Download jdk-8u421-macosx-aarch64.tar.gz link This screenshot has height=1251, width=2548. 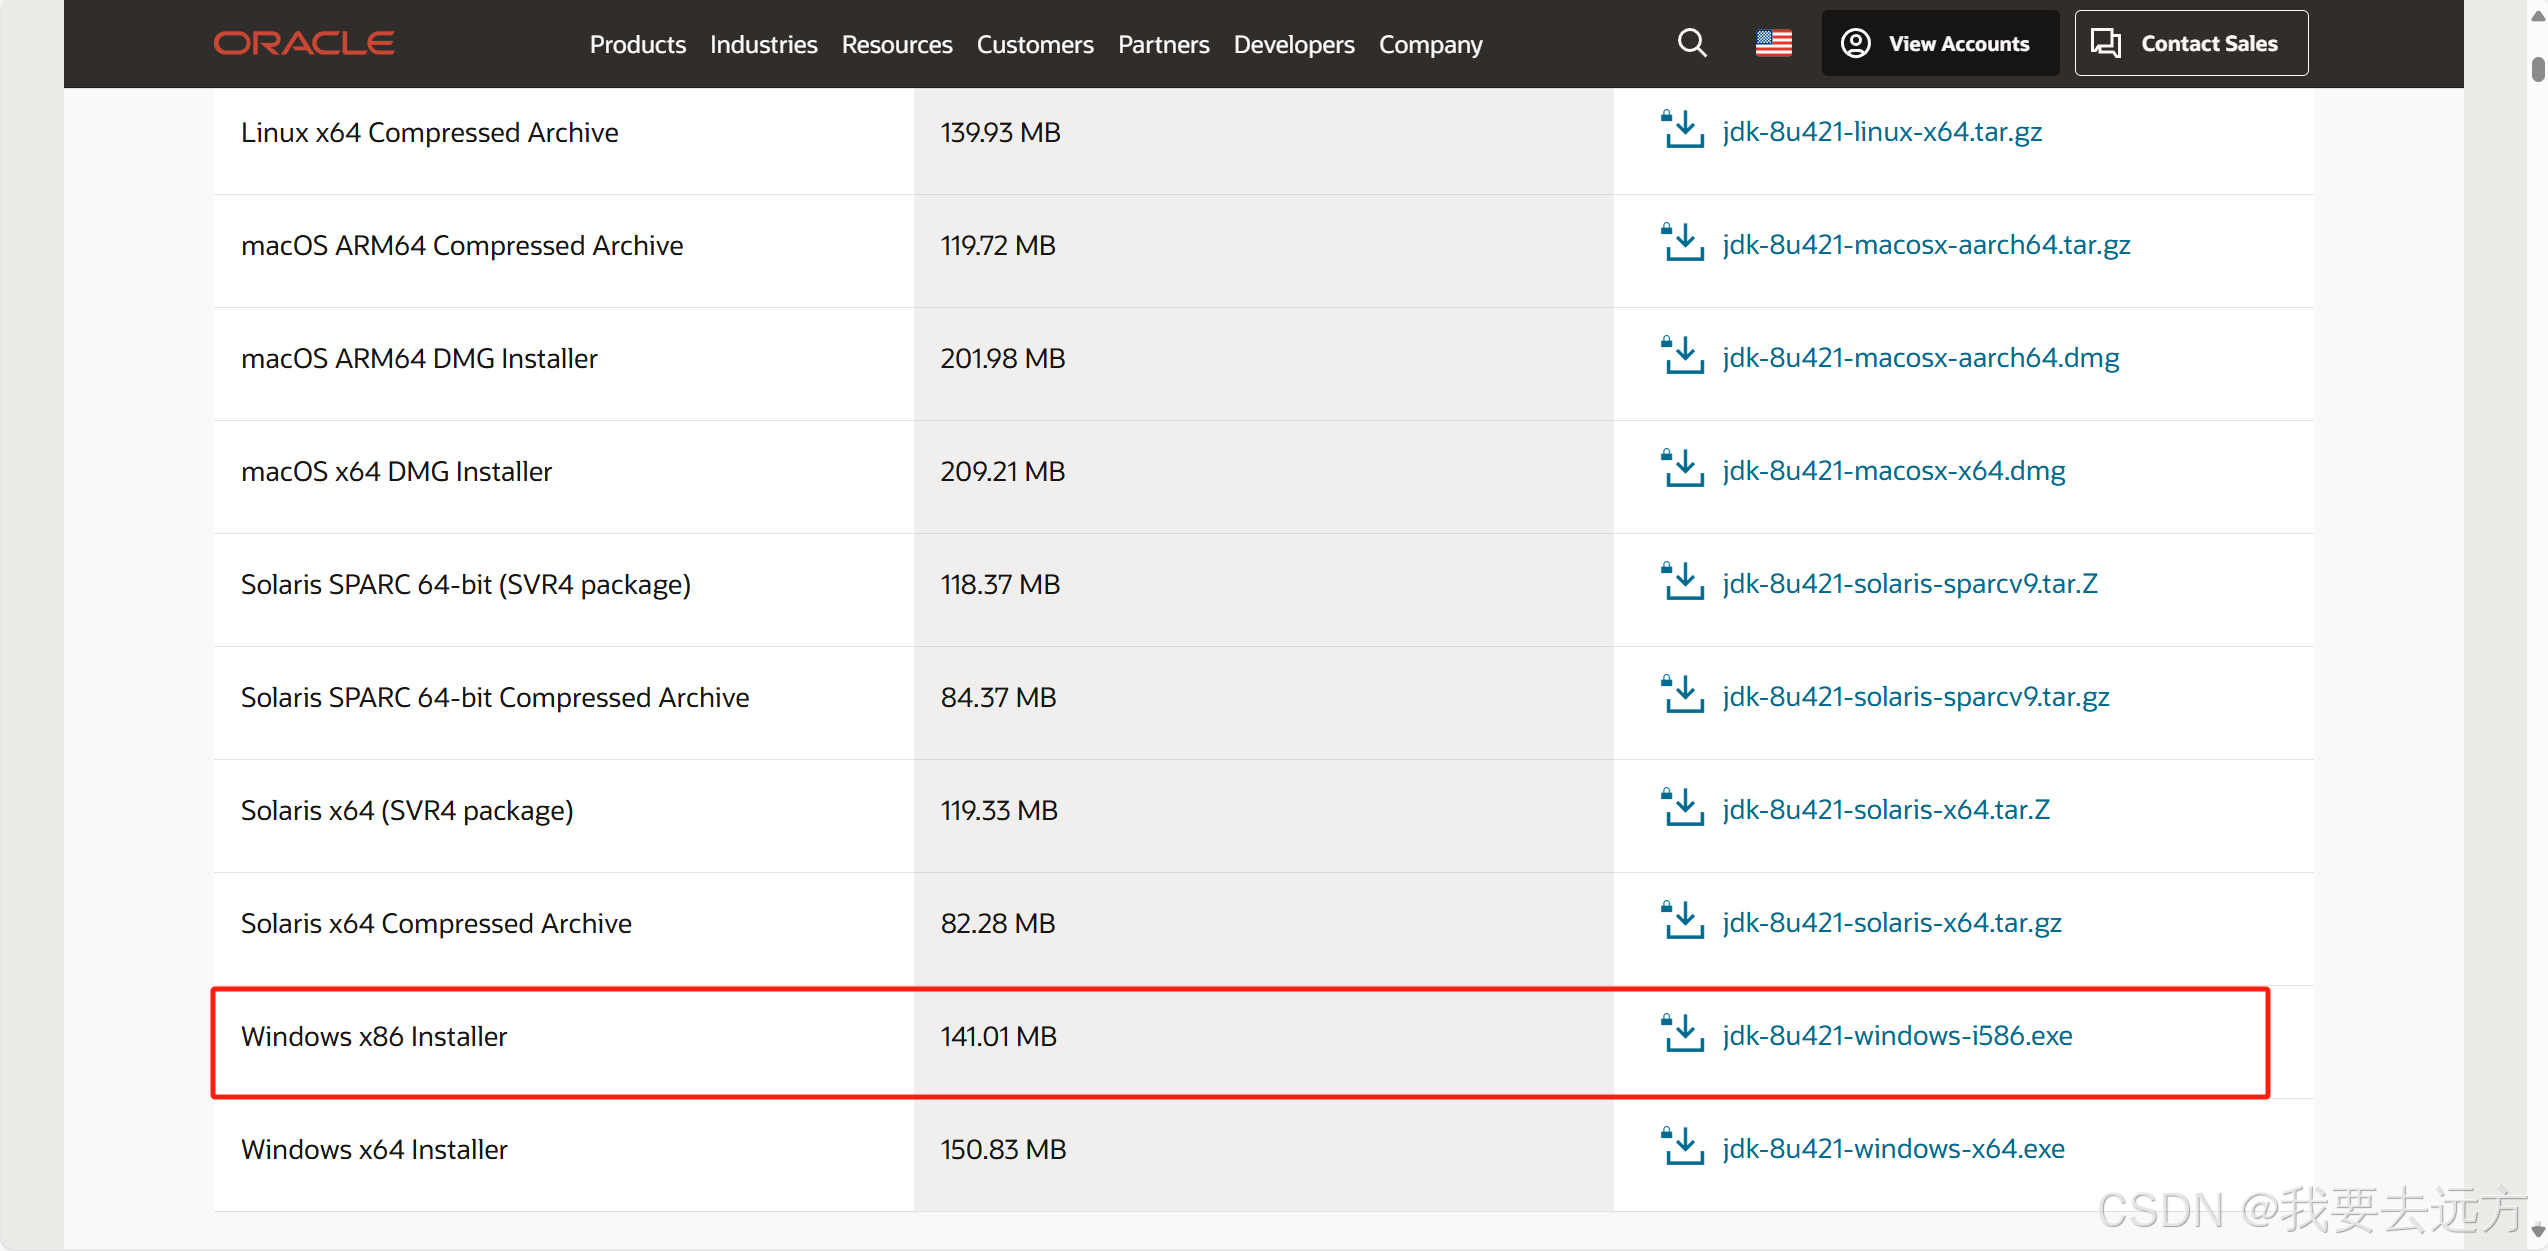[x=1925, y=244]
